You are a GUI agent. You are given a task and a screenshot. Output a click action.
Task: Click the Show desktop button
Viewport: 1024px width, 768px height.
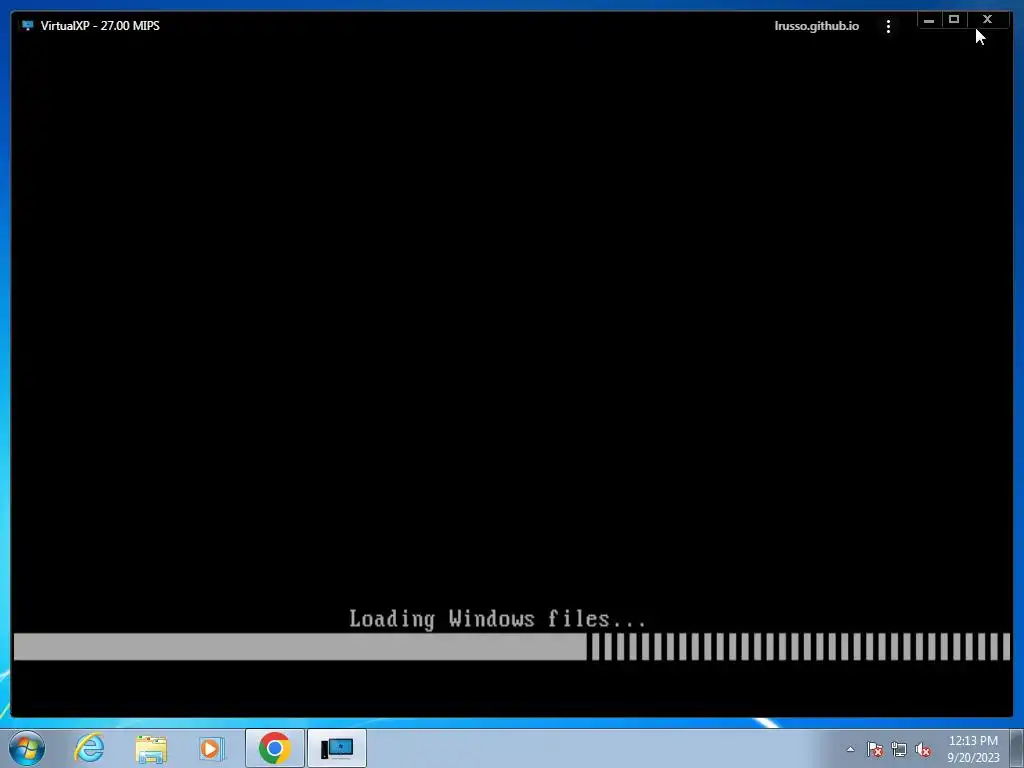1017,749
